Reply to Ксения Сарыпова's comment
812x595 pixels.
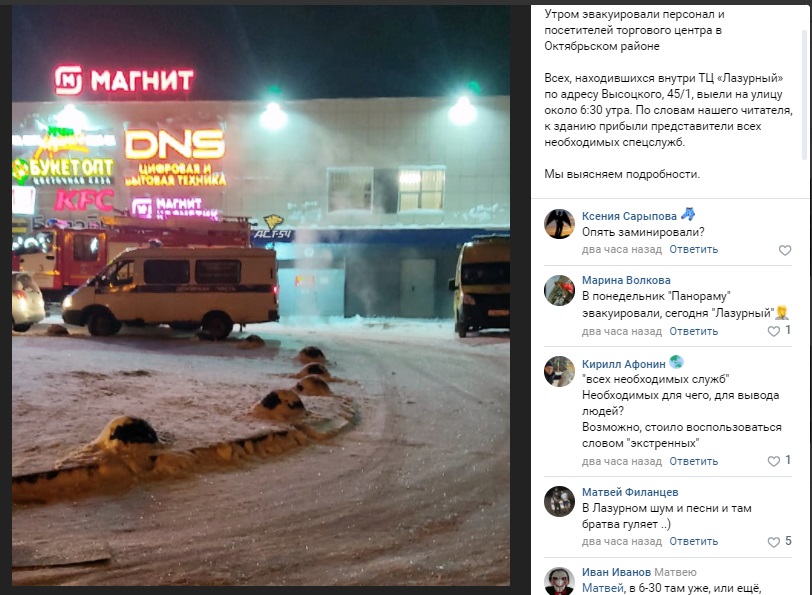coord(693,249)
